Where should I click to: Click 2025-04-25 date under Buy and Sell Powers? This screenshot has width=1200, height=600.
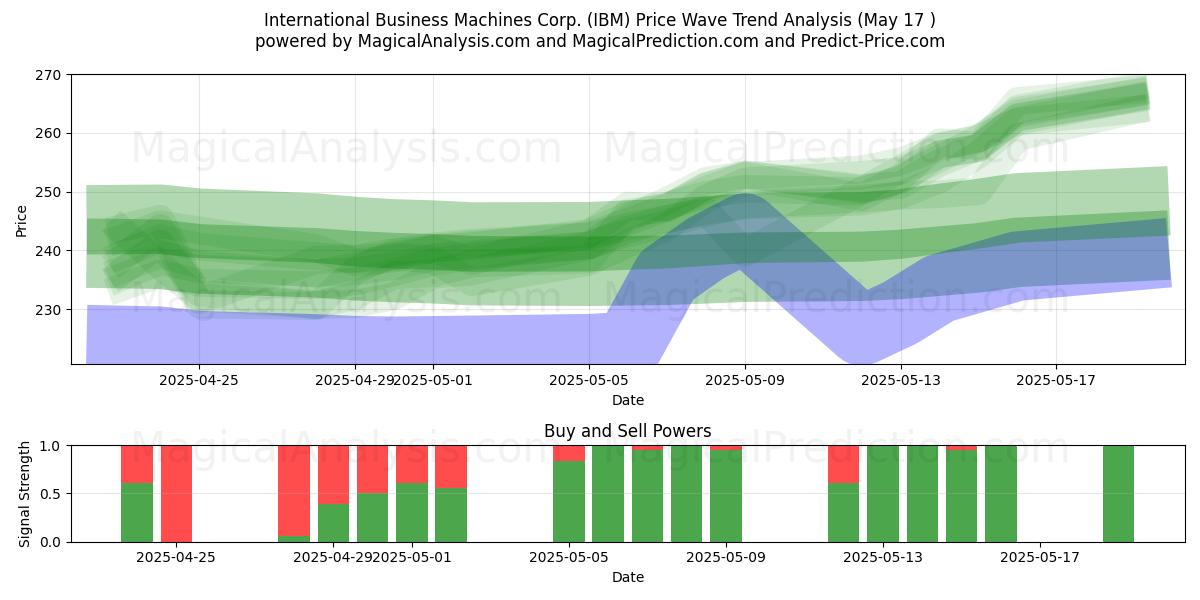tap(176, 557)
